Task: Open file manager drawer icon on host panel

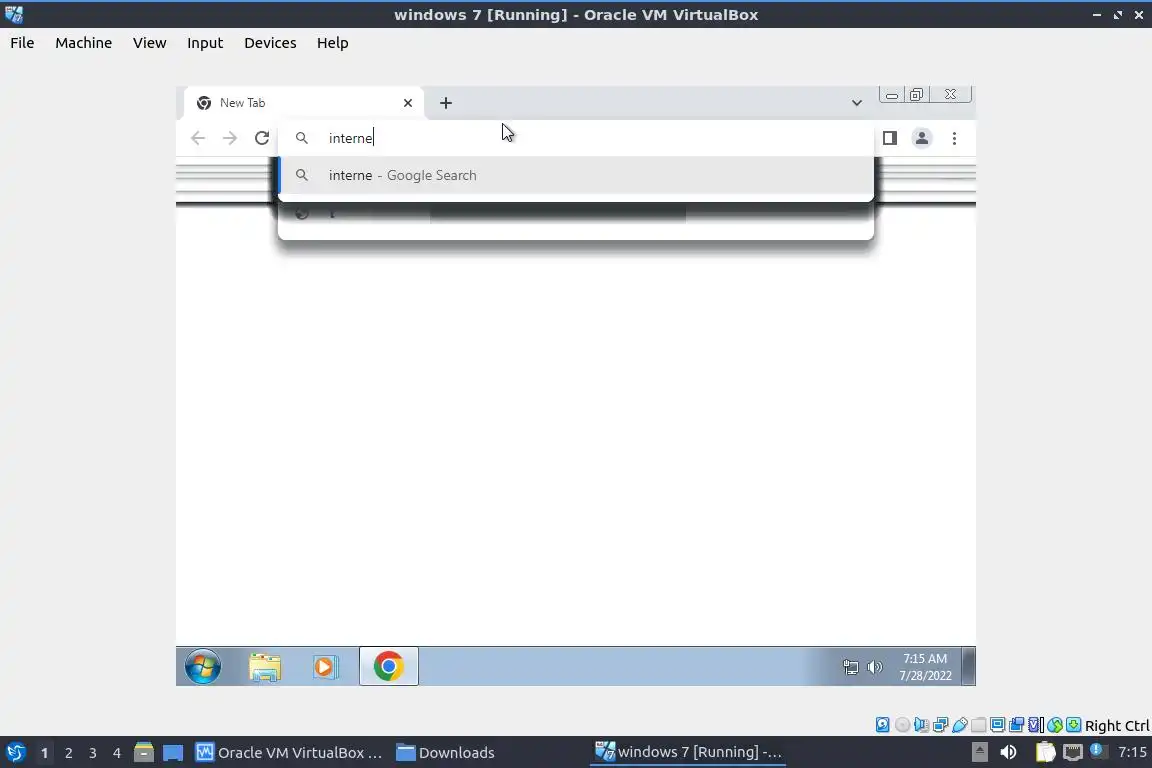Action: [144, 753]
